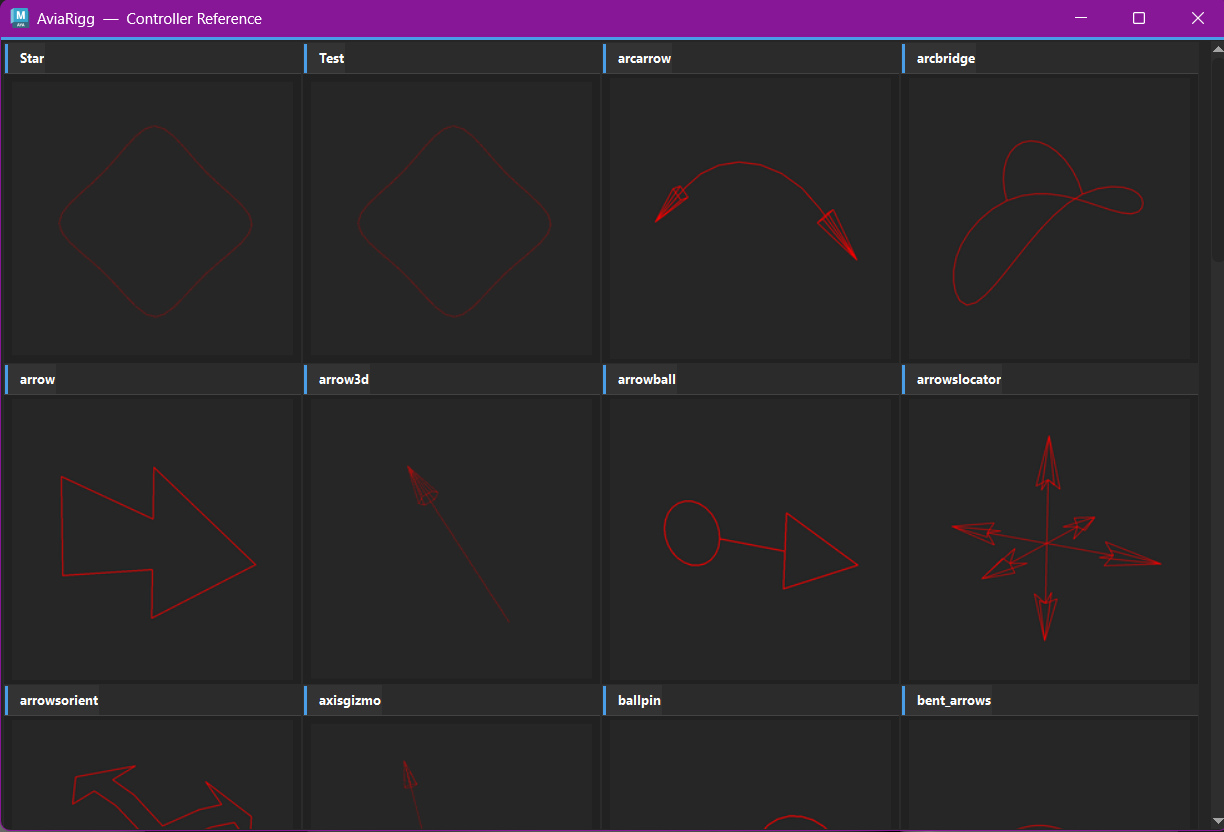
Task: Pick the bent_arrows controller shape preview
Action: [x=1049, y=776]
